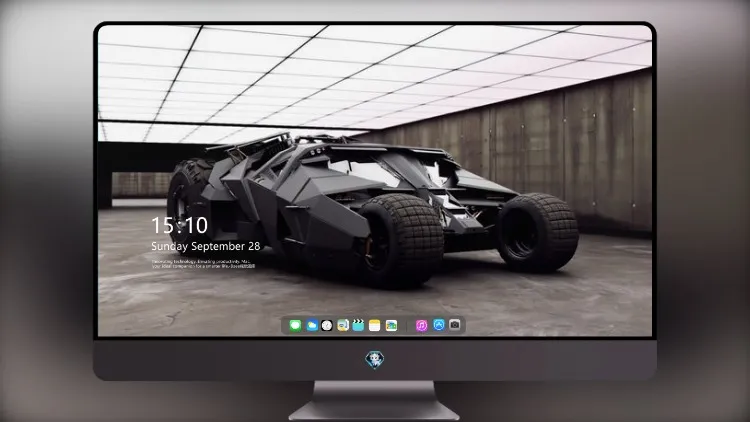This screenshot has width=750, height=422.
Task: Open the Maps app icon in the dock
Action: 343,325
